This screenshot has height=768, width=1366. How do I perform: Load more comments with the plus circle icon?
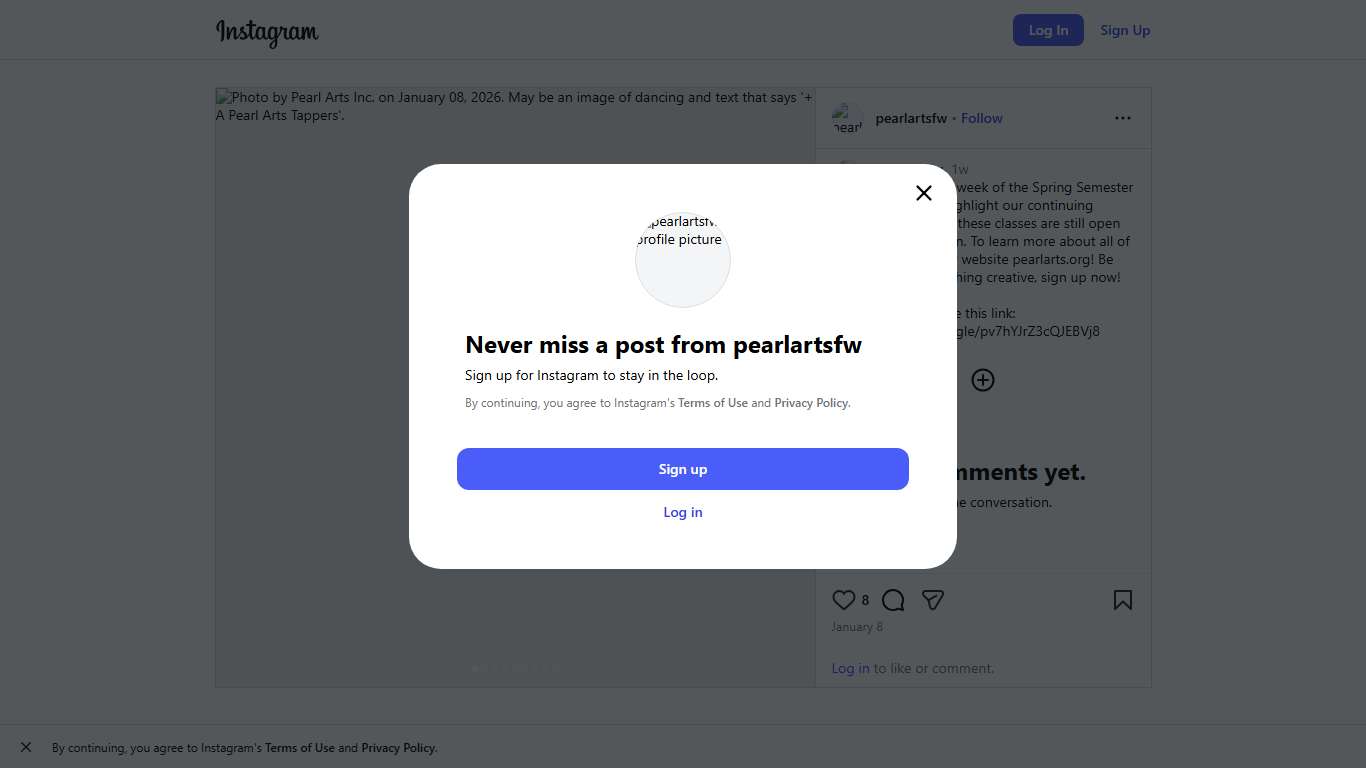pos(983,380)
